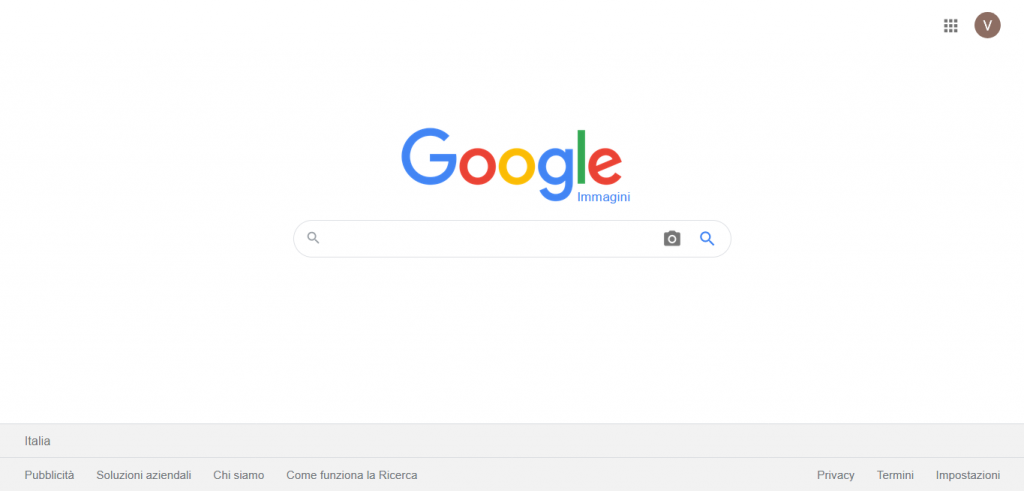Screen dimensions: 1024x491
Task: Open the Google apps grid menu
Action: (950, 25)
